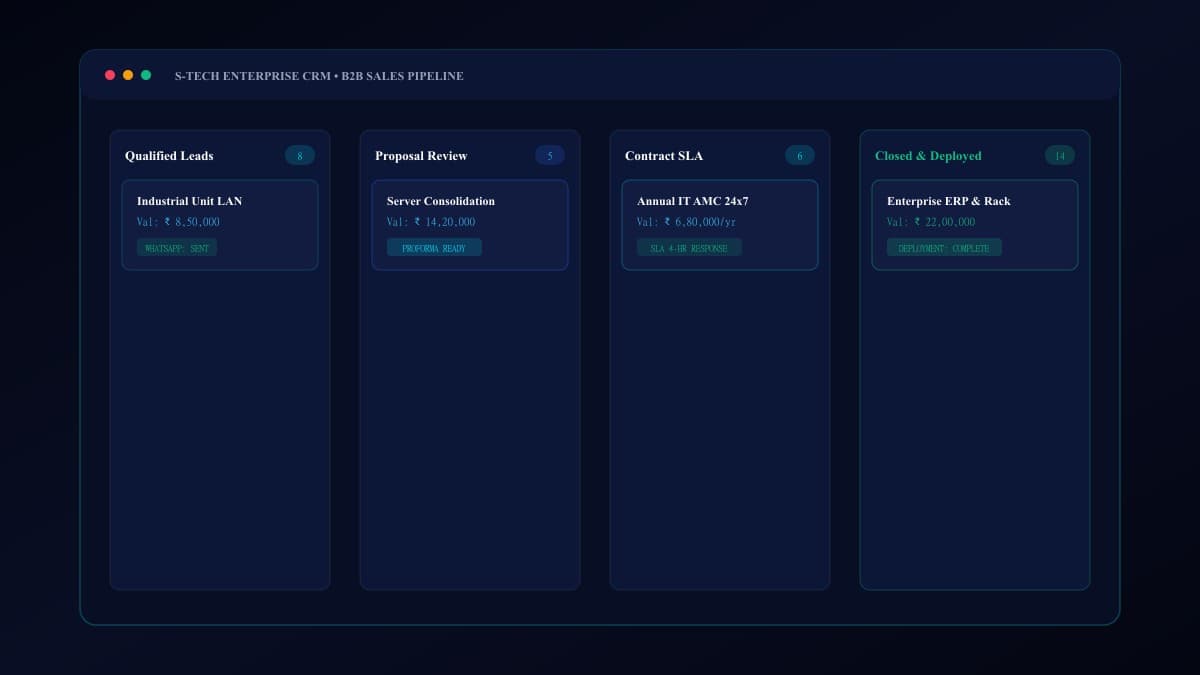Open the Server Consolidation deal card
The image size is (1200, 675).
470,225
